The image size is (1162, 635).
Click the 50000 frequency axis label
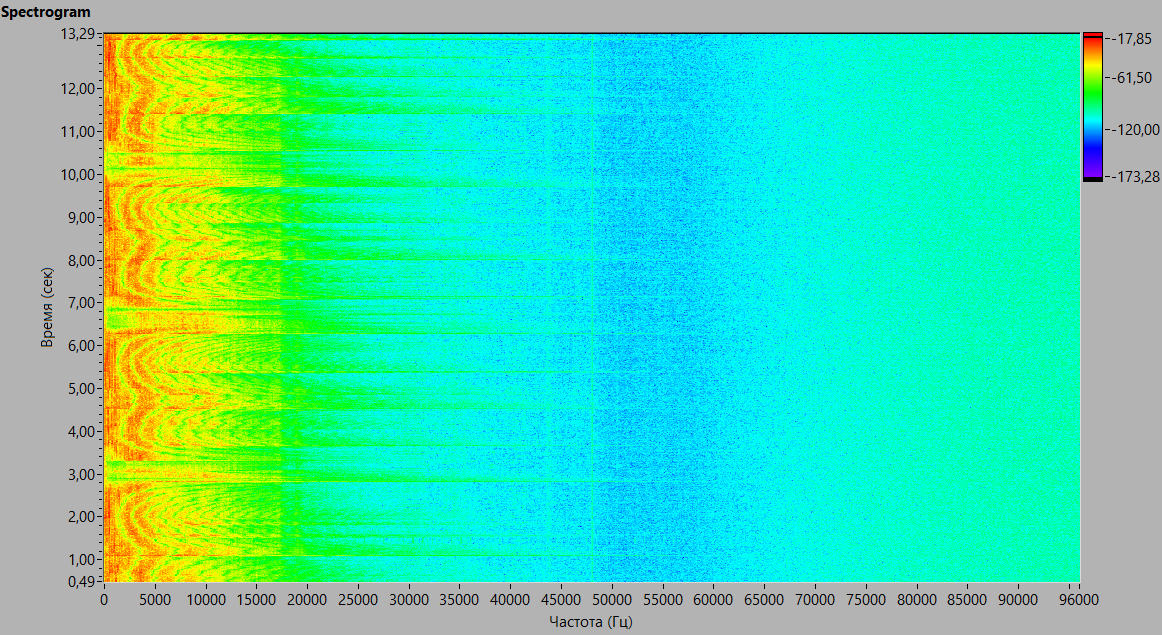click(612, 599)
